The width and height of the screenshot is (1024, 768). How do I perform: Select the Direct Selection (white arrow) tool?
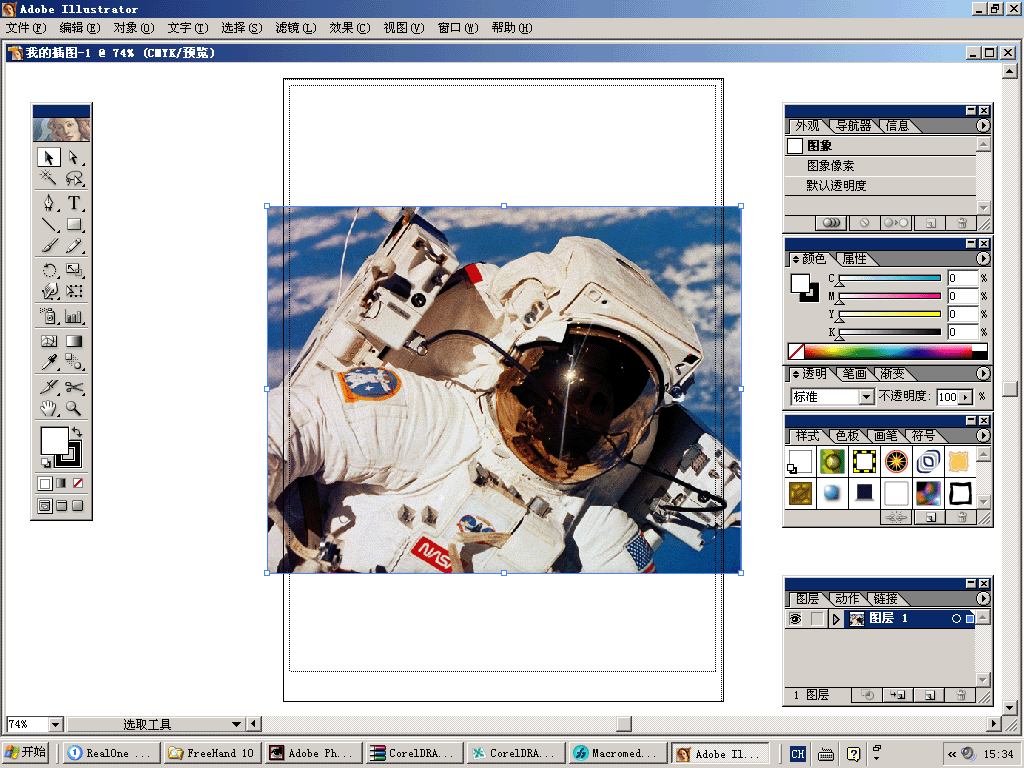(73, 157)
